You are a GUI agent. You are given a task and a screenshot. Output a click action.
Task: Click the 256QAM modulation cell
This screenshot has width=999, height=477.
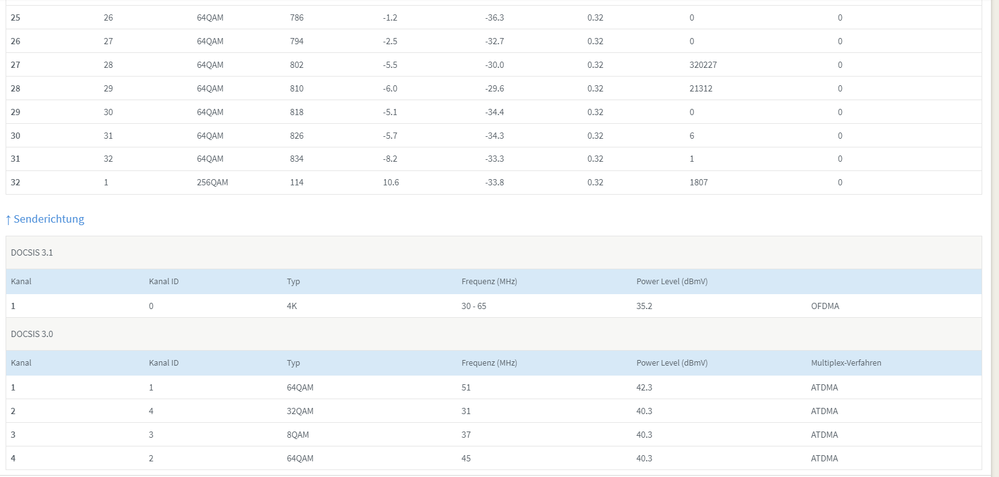[212, 183]
